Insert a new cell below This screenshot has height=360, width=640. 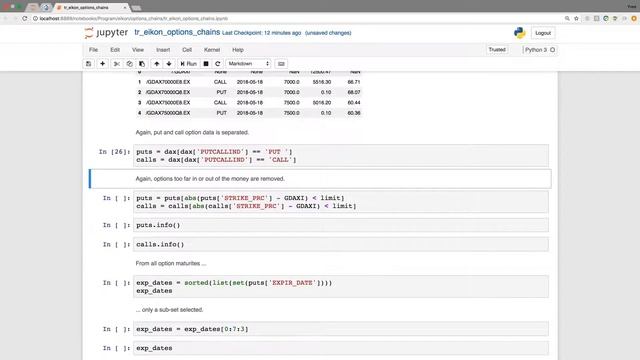point(102,64)
